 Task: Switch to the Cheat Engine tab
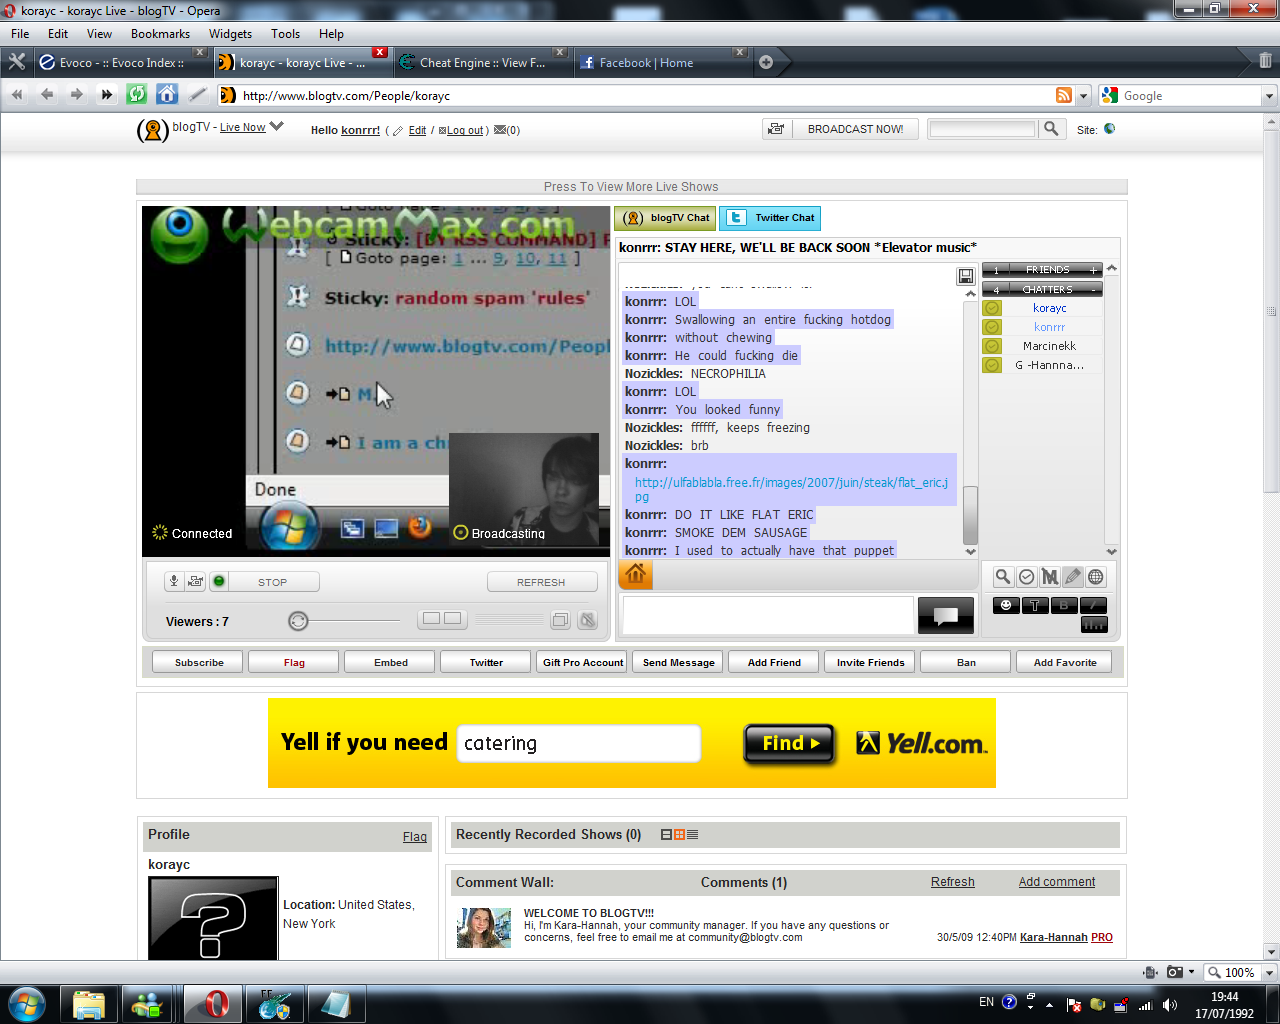(483, 62)
